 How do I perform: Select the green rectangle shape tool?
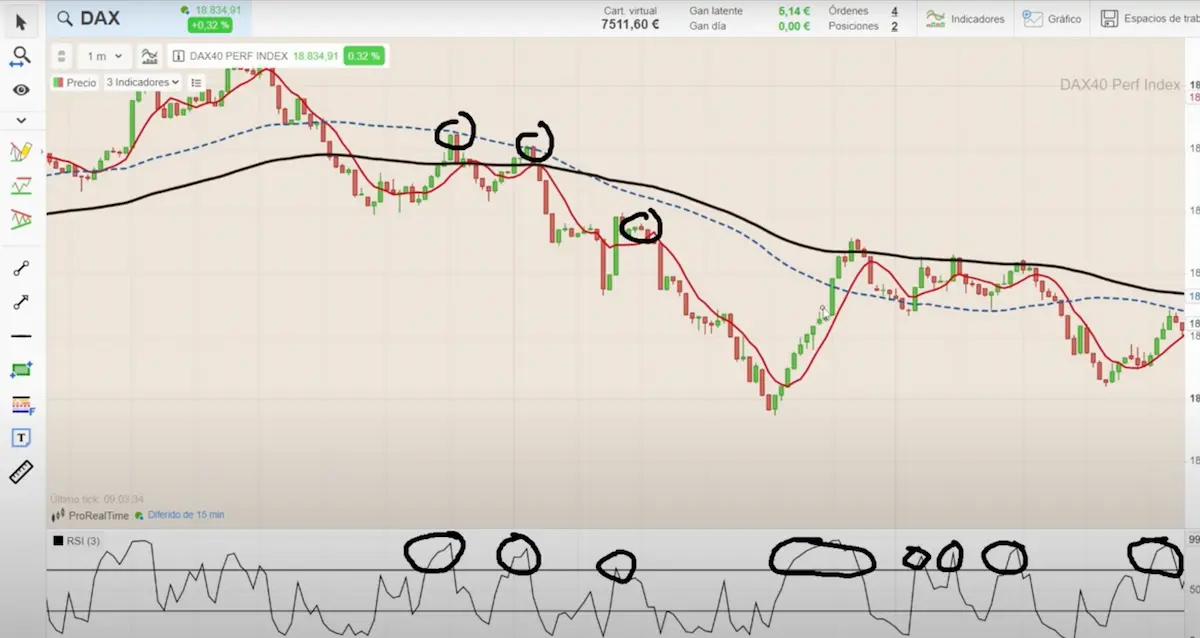coord(21,370)
